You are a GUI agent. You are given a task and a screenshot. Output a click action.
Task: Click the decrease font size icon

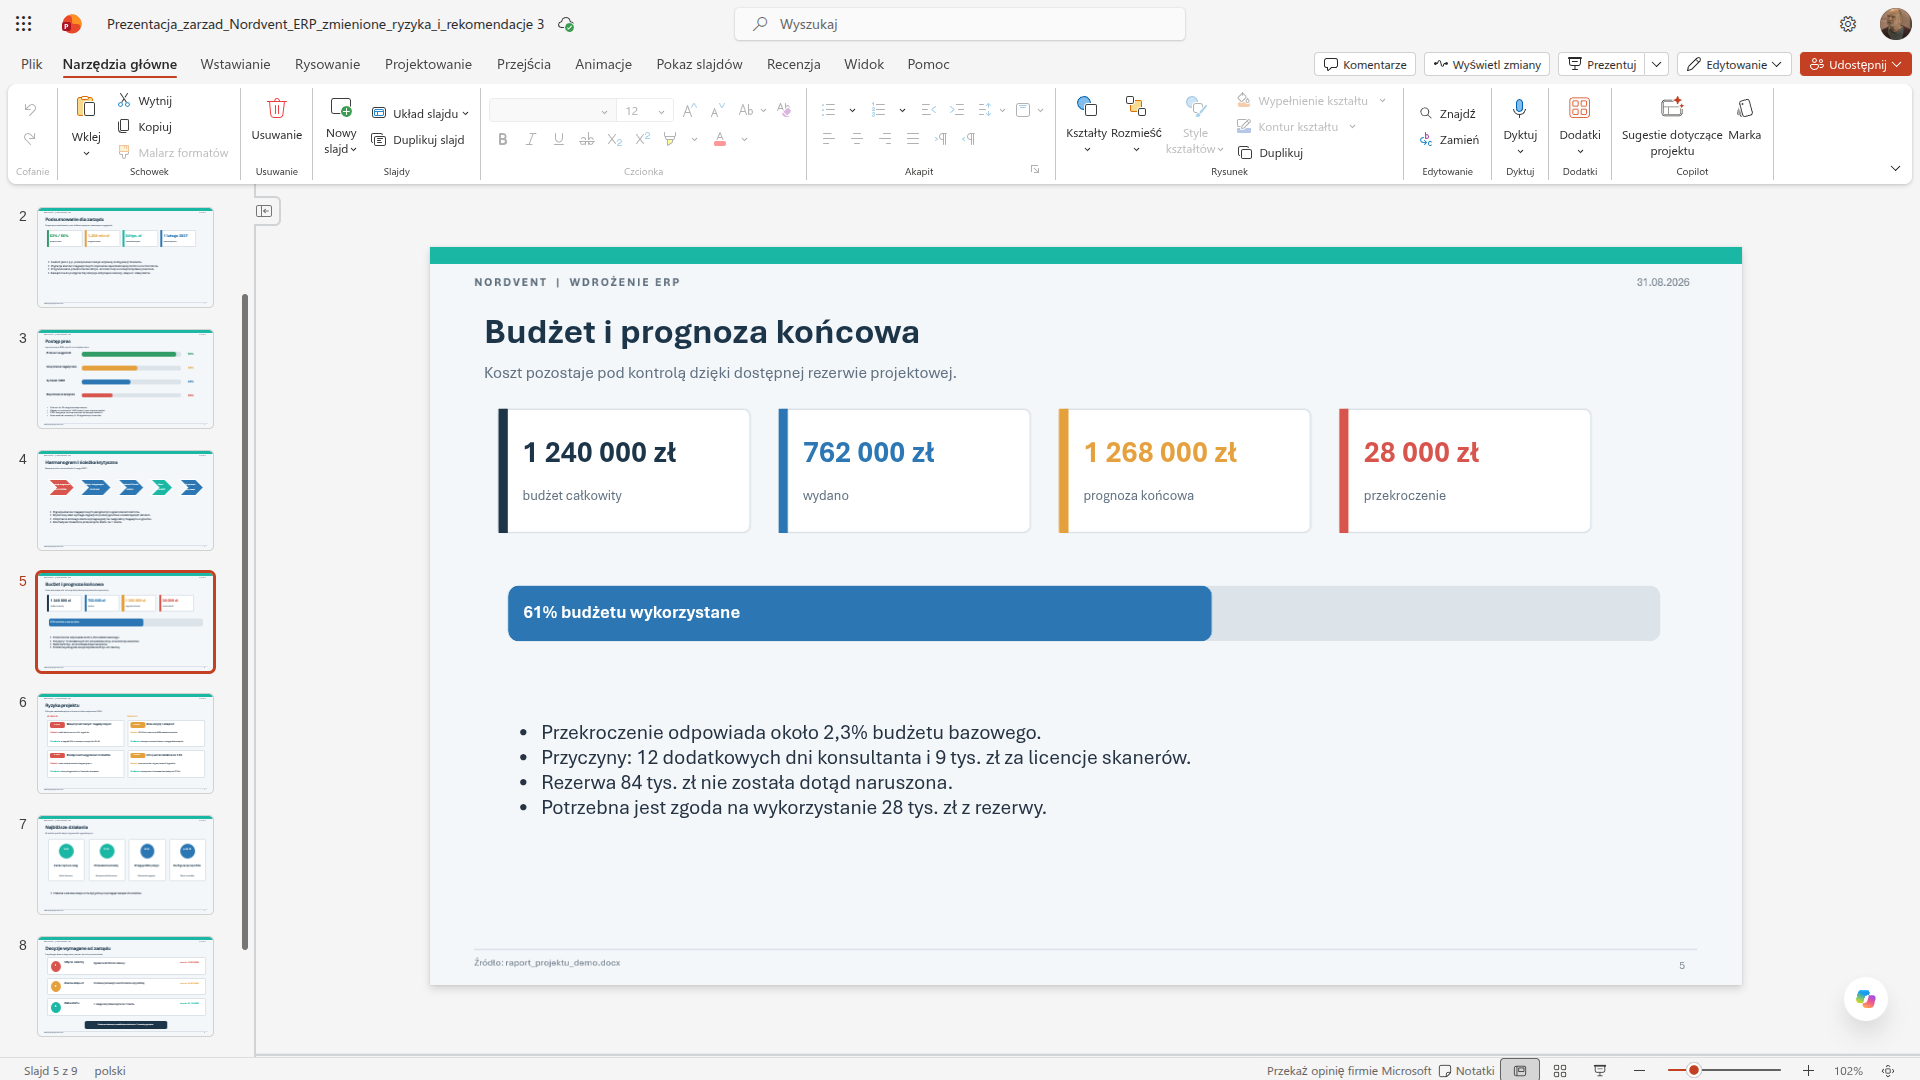(717, 110)
